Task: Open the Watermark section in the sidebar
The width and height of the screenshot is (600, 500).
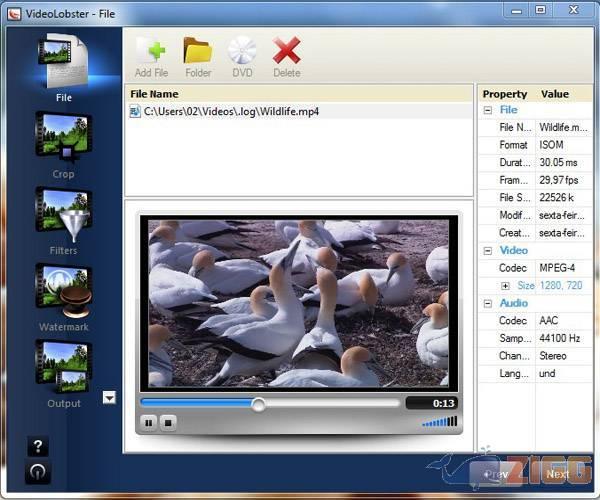Action: coord(64,298)
